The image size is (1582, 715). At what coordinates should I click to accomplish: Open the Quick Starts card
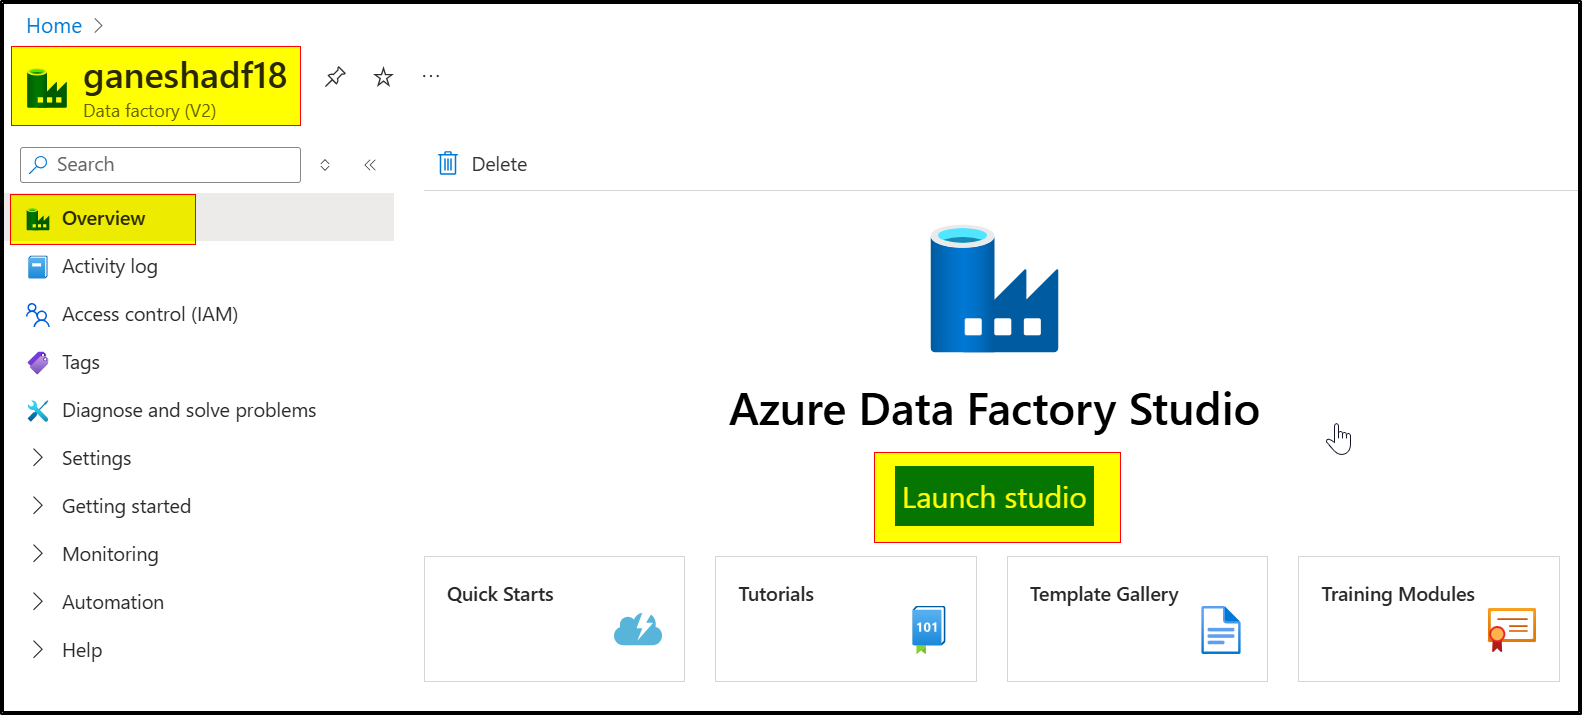pyautogui.click(x=554, y=619)
